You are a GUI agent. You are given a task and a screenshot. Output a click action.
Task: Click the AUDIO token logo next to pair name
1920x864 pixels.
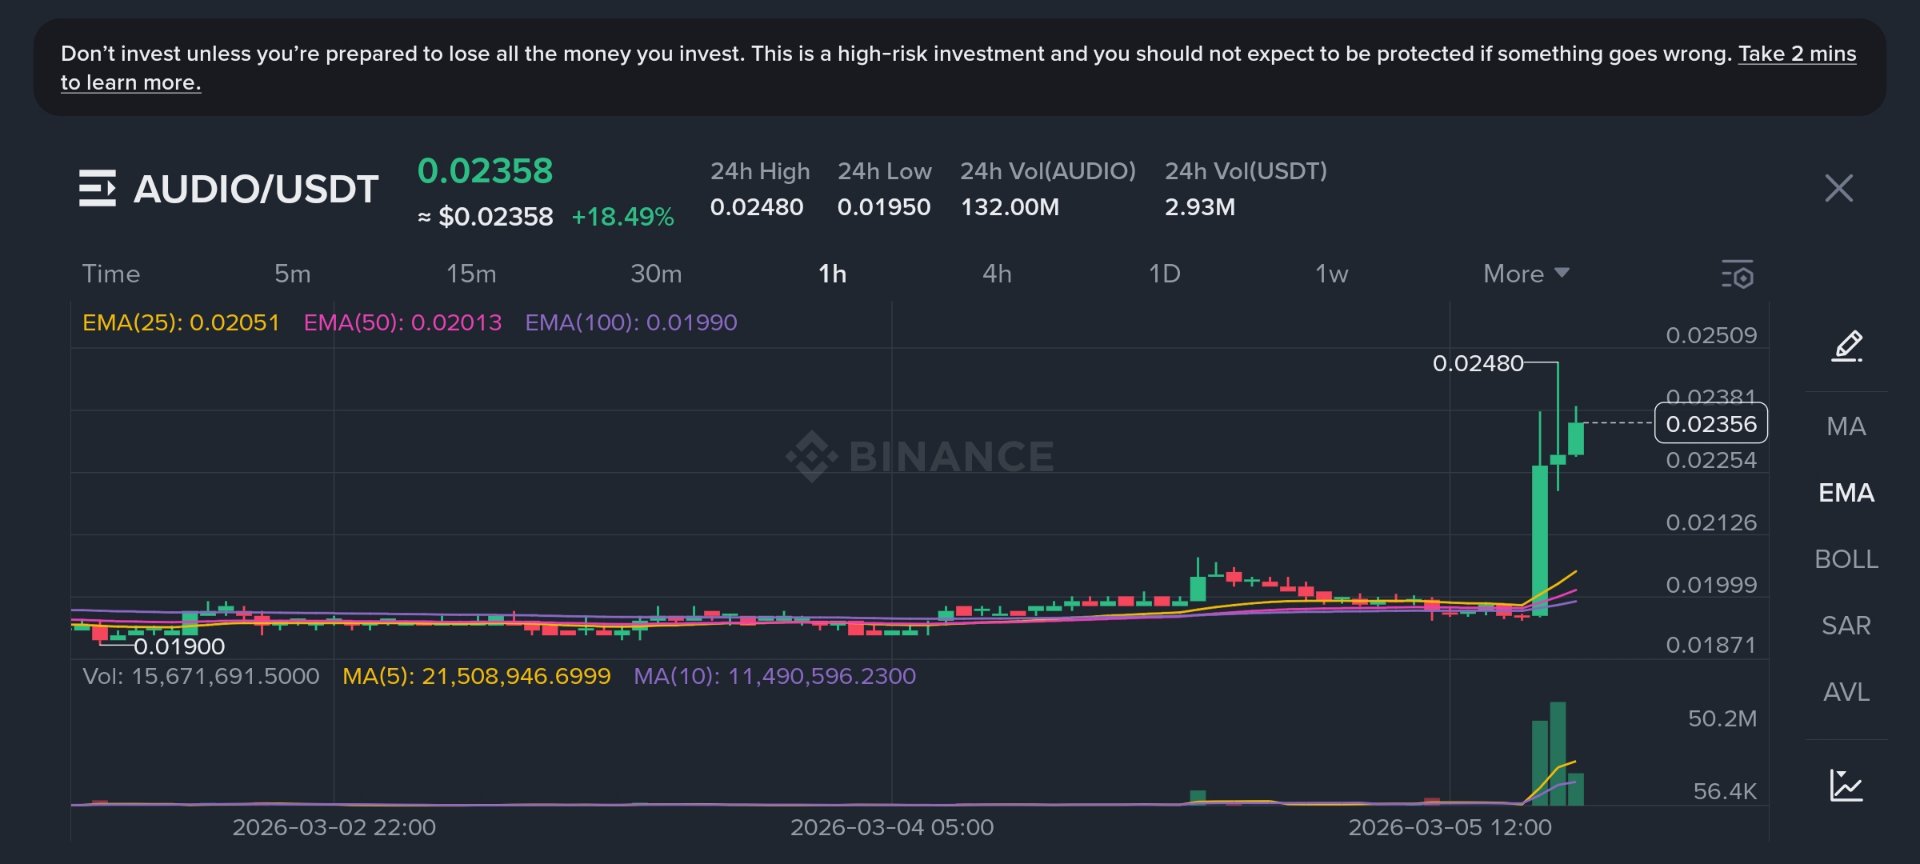point(98,187)
